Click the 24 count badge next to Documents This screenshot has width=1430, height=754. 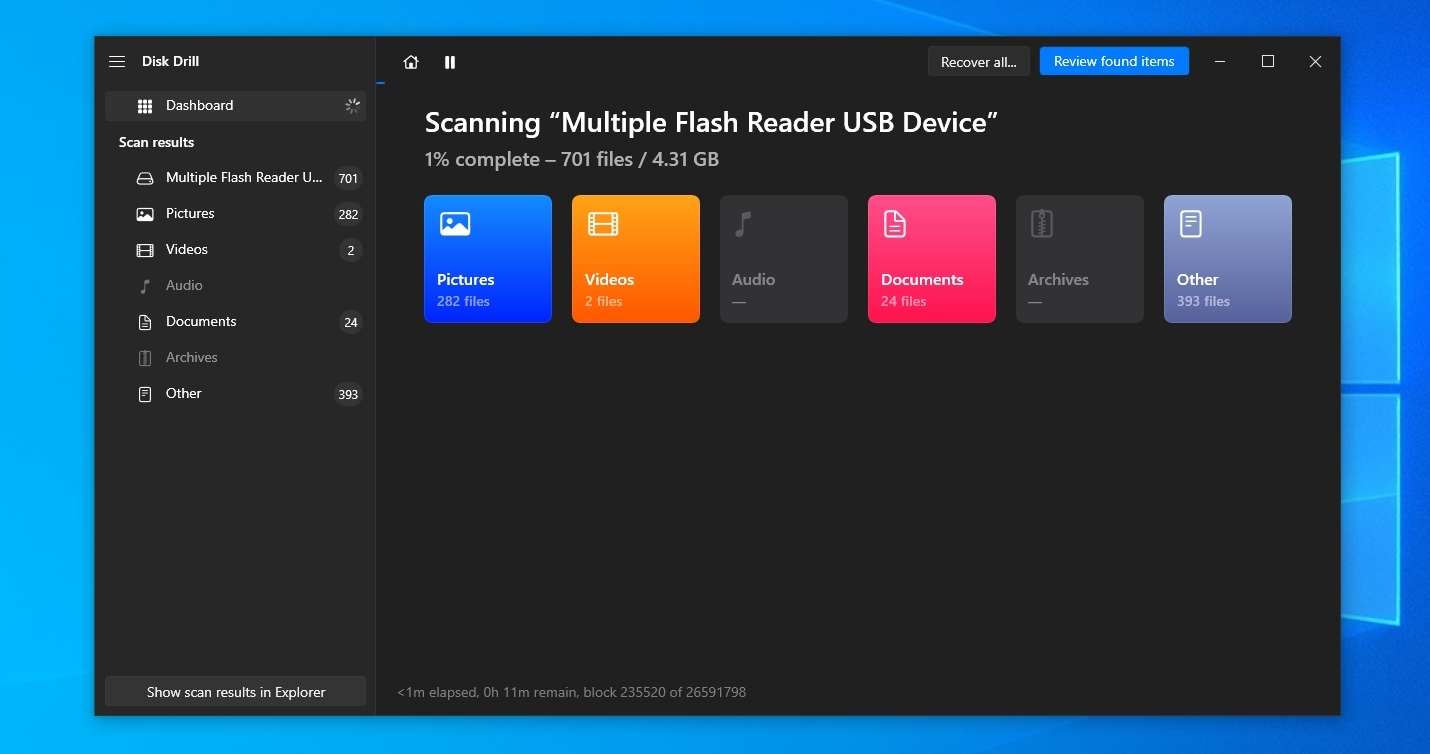(x=350, y=323)
